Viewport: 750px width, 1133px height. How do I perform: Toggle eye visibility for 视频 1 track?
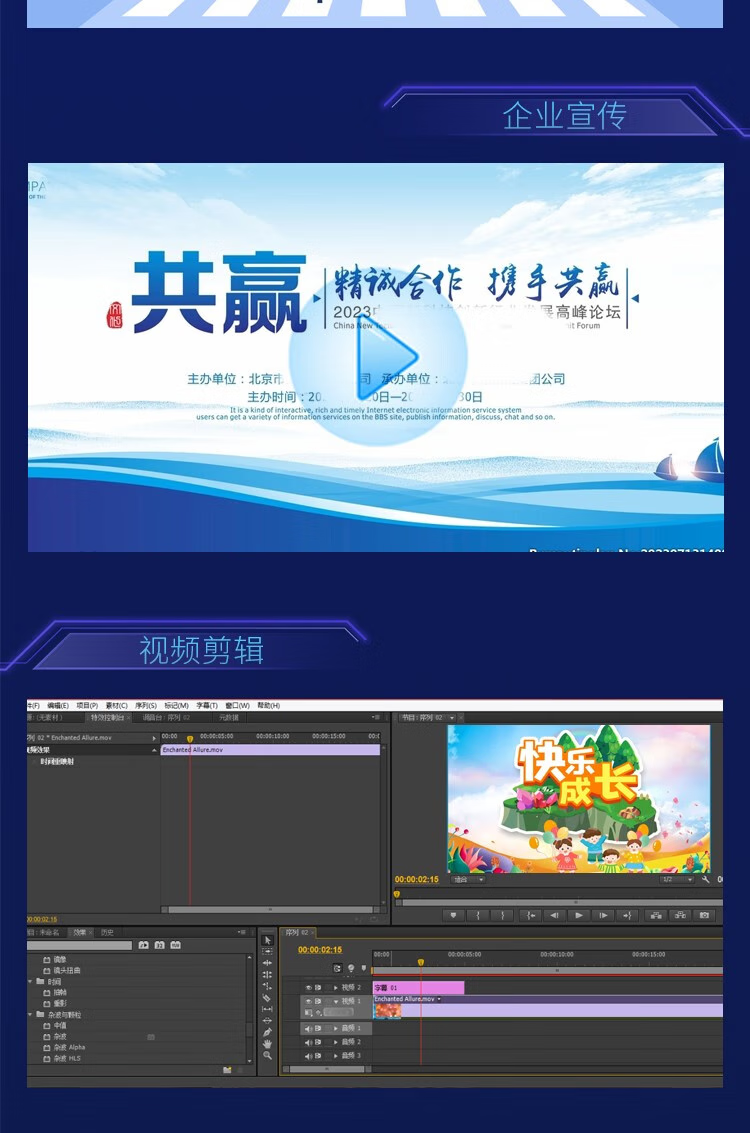click(309, 1001)
